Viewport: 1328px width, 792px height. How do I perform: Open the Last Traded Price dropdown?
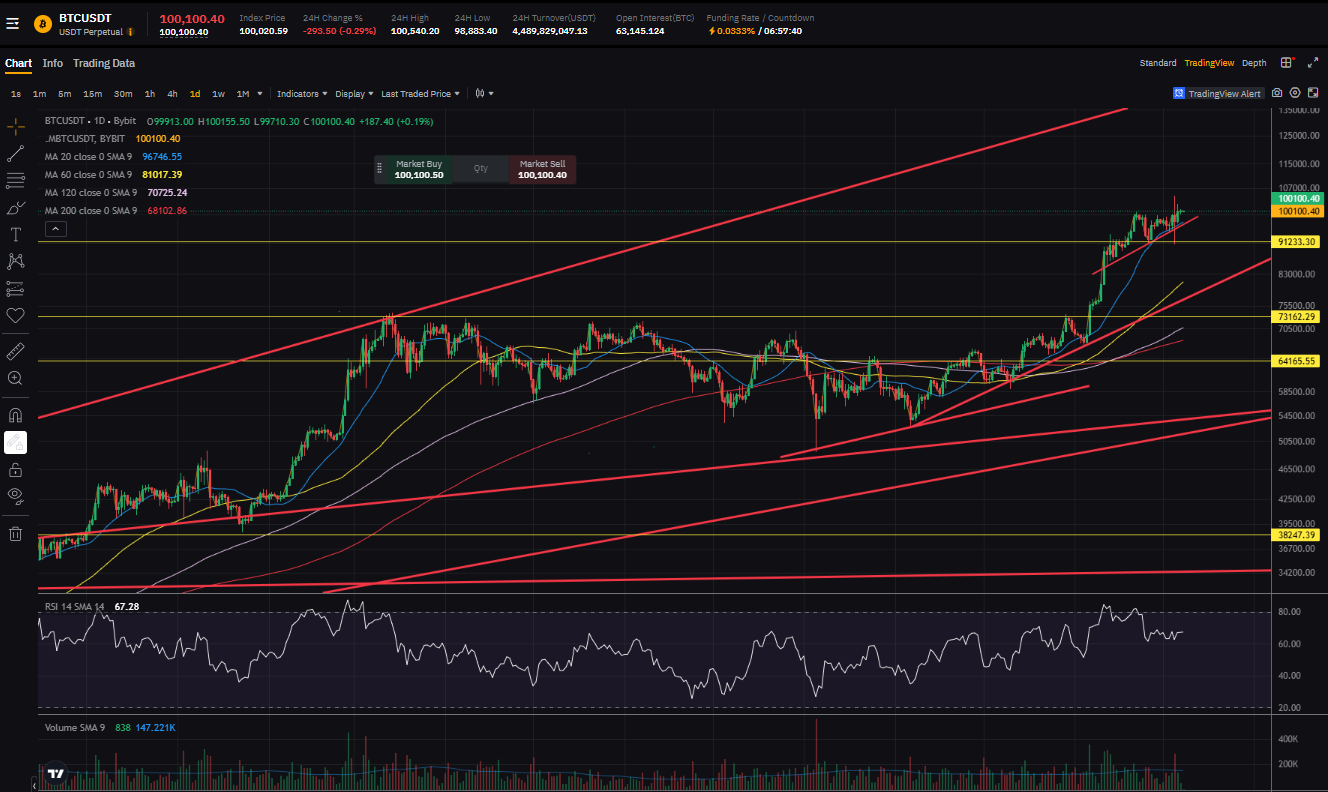pyautogui.click(x=420, y=93)
